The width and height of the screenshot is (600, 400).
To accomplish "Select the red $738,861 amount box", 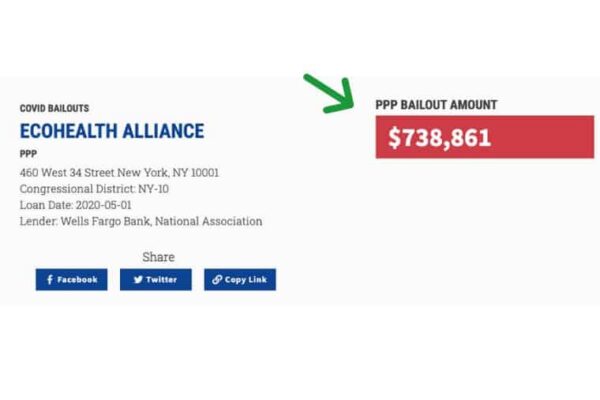I will tap(485, 137).
